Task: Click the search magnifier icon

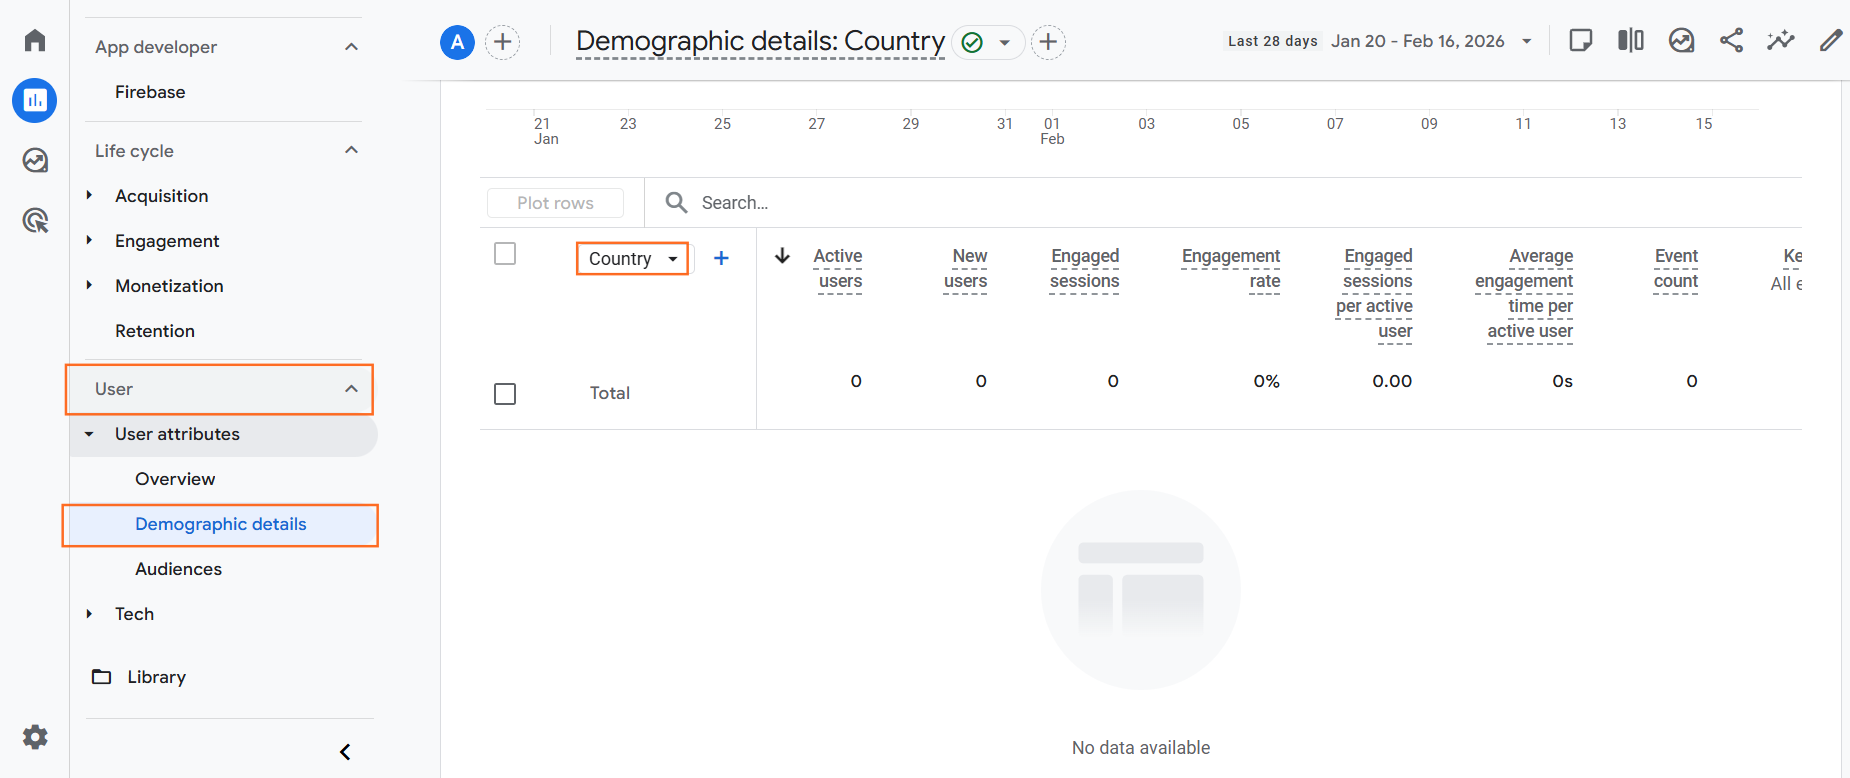Action: [x=677, y=203]
